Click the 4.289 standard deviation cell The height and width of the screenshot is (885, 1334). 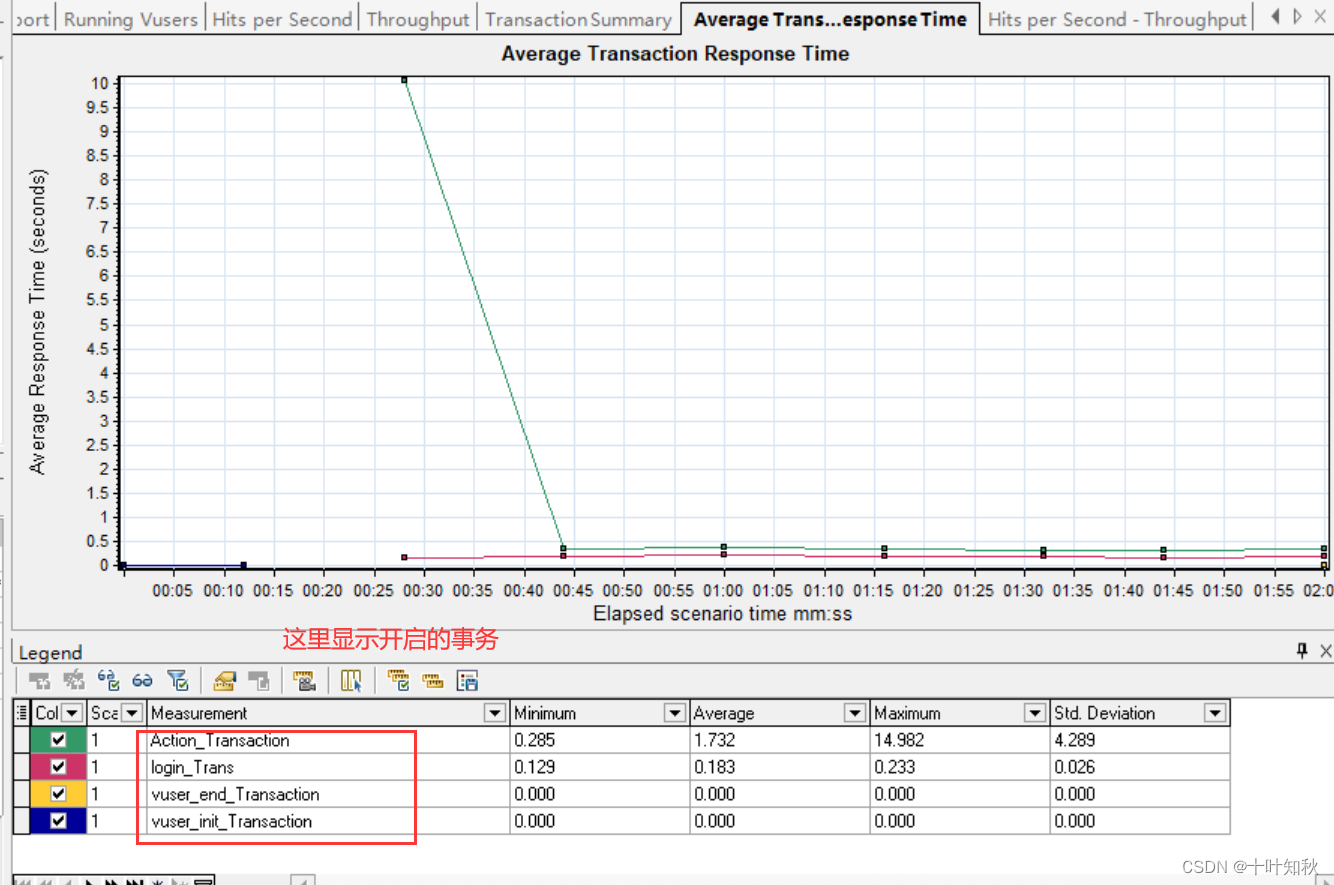1140,740
